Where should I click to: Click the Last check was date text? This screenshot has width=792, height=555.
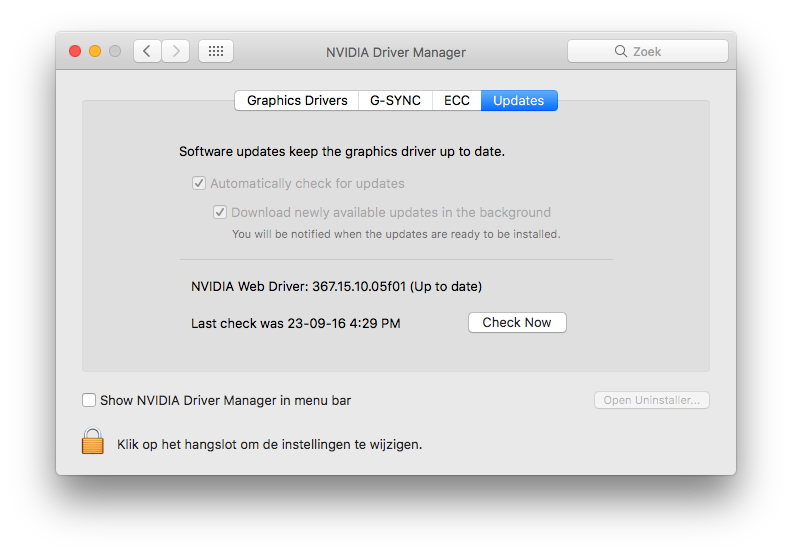click(295, 323)
